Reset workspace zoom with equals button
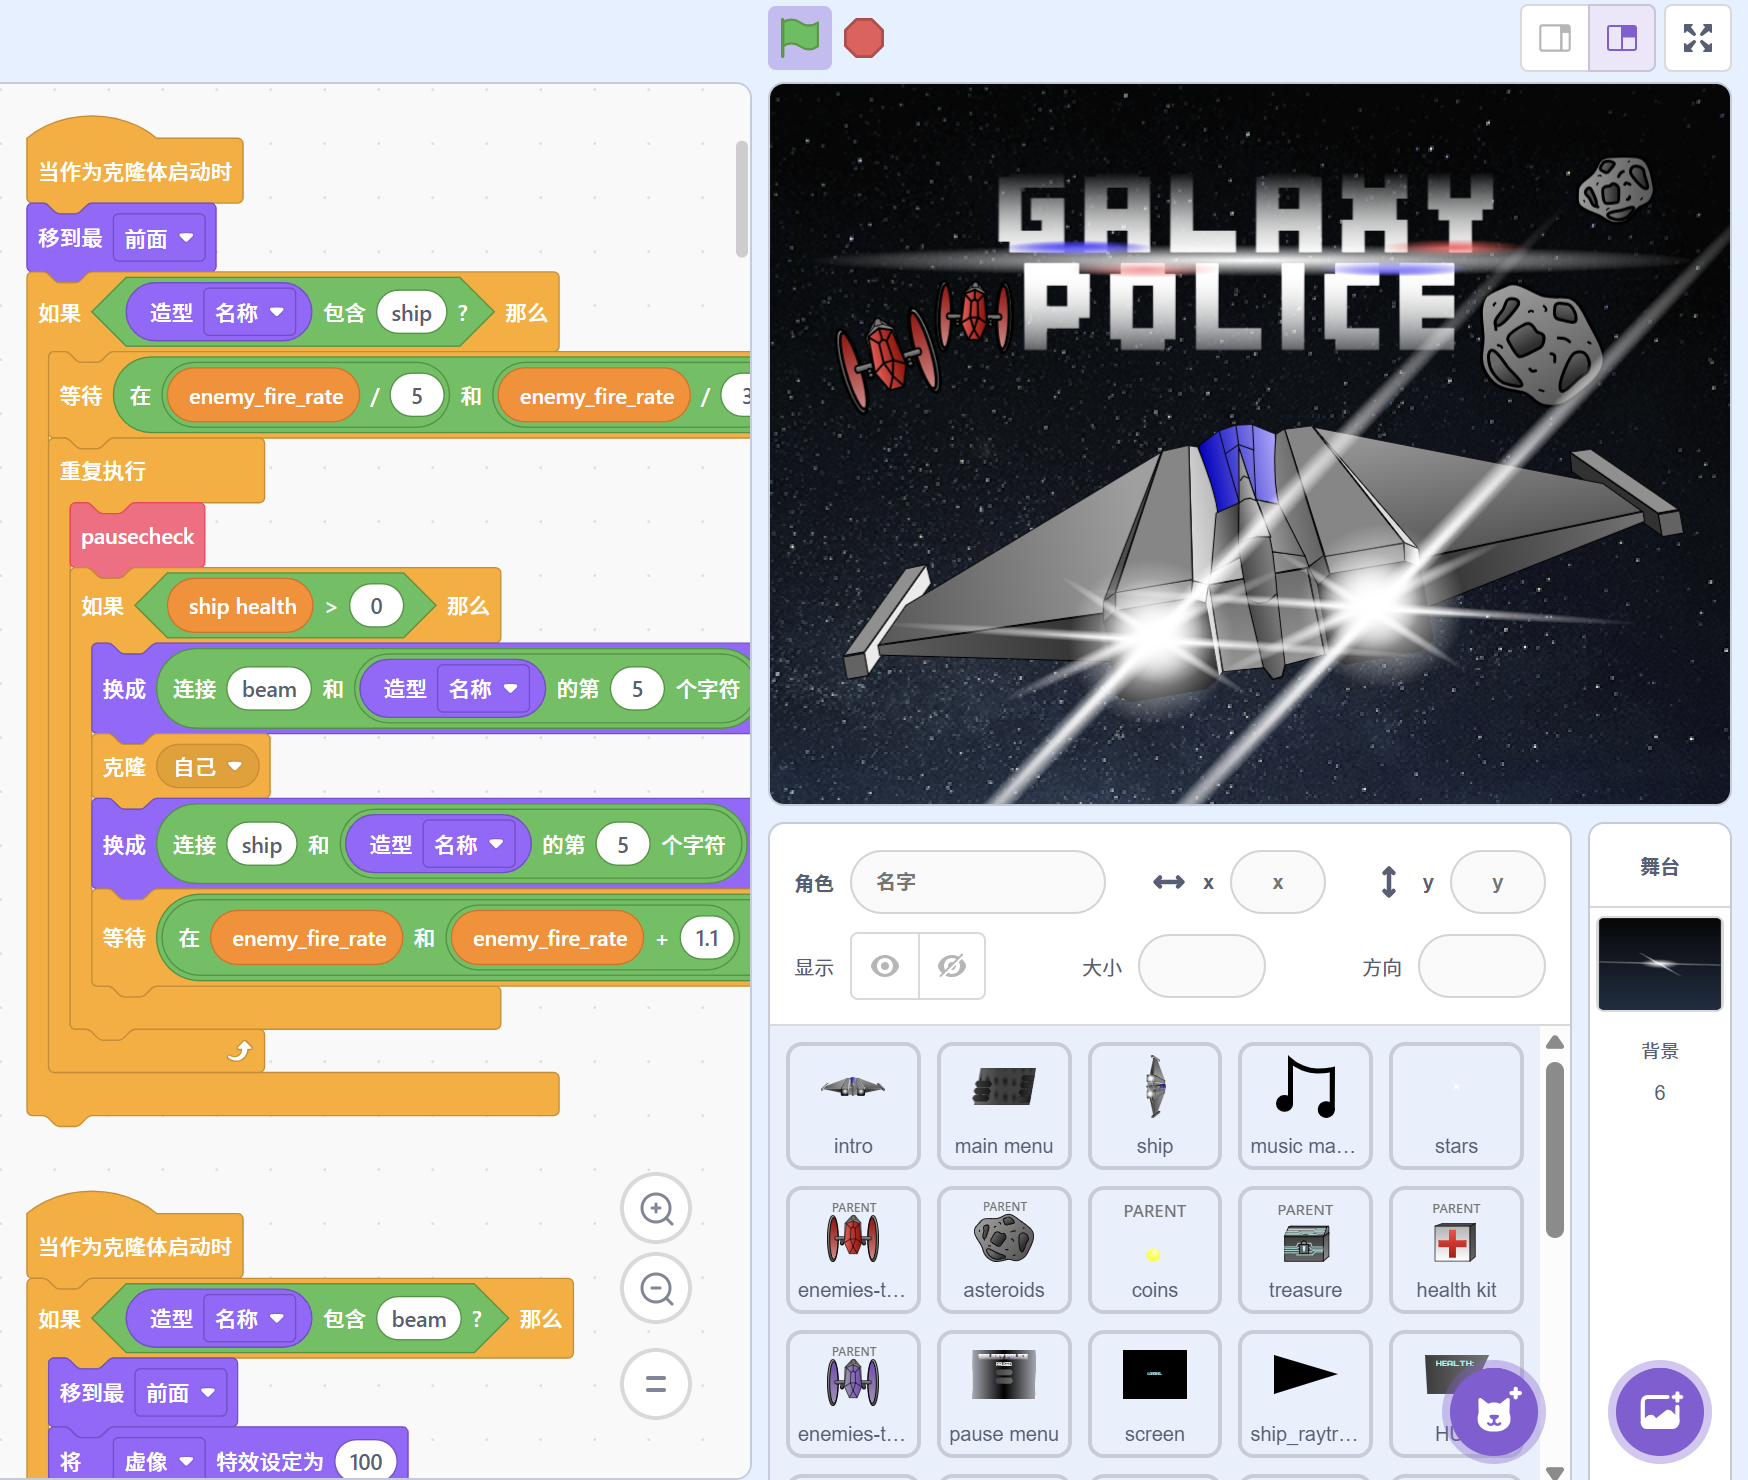1748x1480 pixels. click(656, 1384)
